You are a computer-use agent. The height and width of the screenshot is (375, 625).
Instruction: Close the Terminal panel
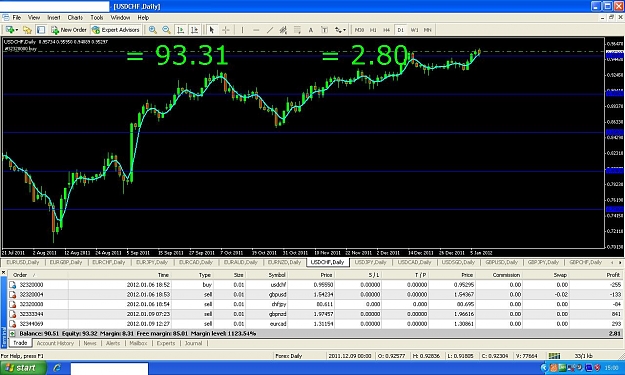coord(4,273)
